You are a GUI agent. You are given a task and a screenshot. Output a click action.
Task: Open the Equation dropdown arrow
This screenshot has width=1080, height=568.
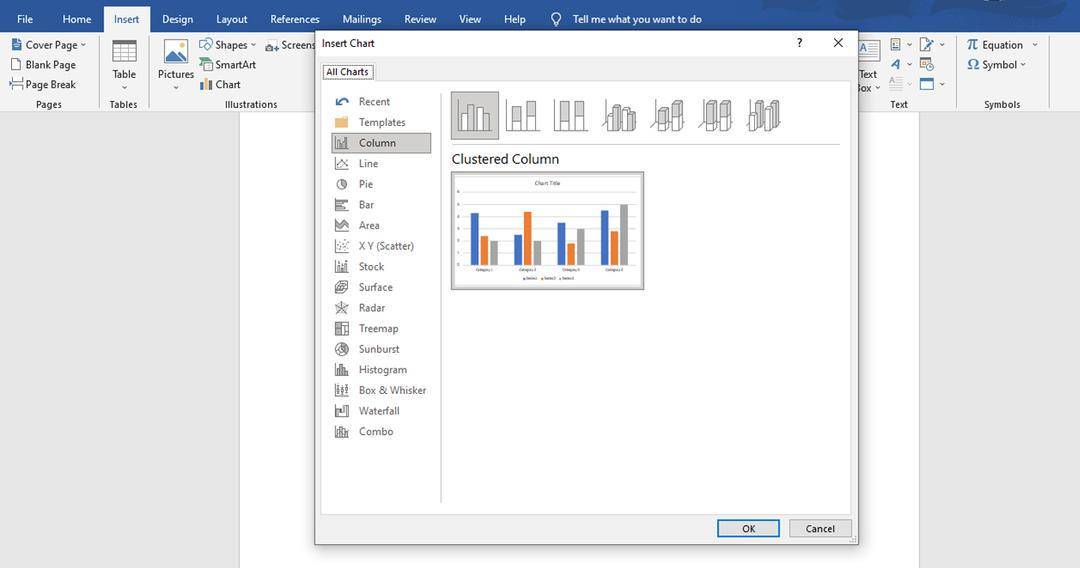click(x=1035, y=45)
